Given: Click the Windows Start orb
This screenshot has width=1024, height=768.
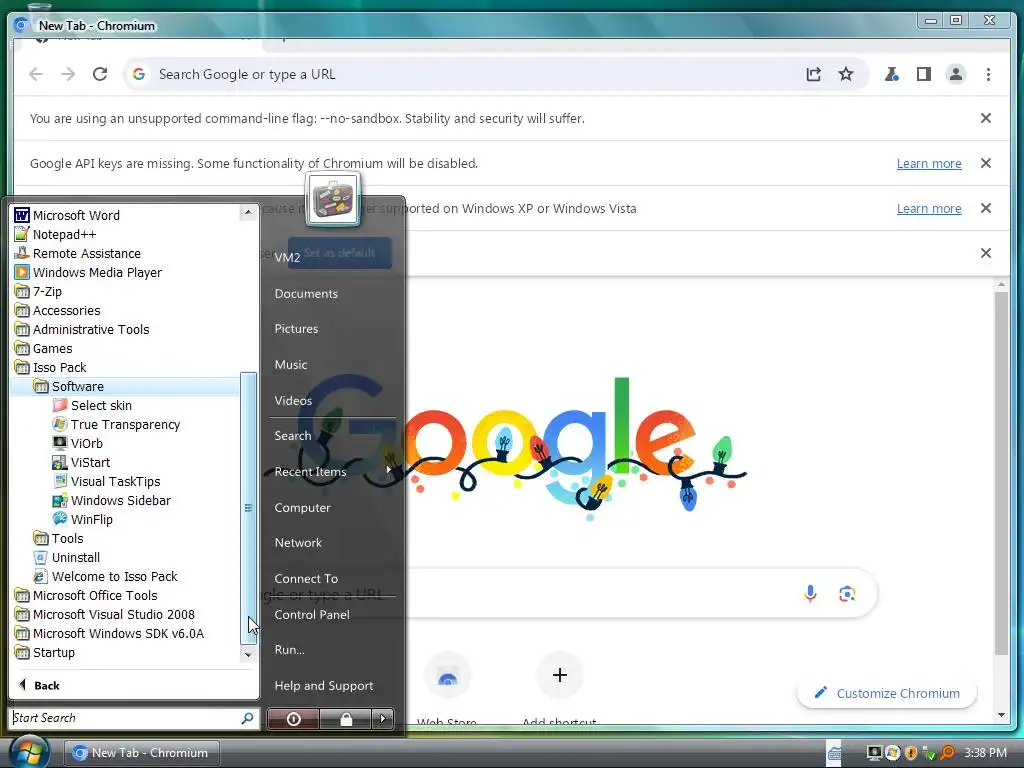Looking at the screenshot, I should click(x=29, y=751).
